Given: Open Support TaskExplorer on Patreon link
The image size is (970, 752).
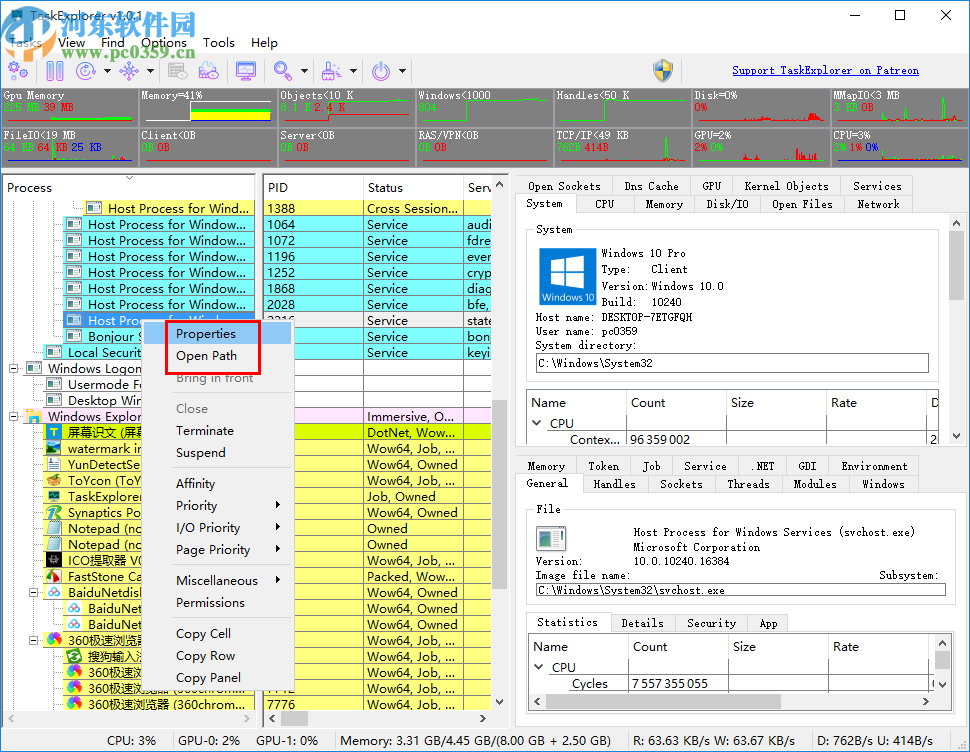Looking at the screenshot, I should click(825, 71).
